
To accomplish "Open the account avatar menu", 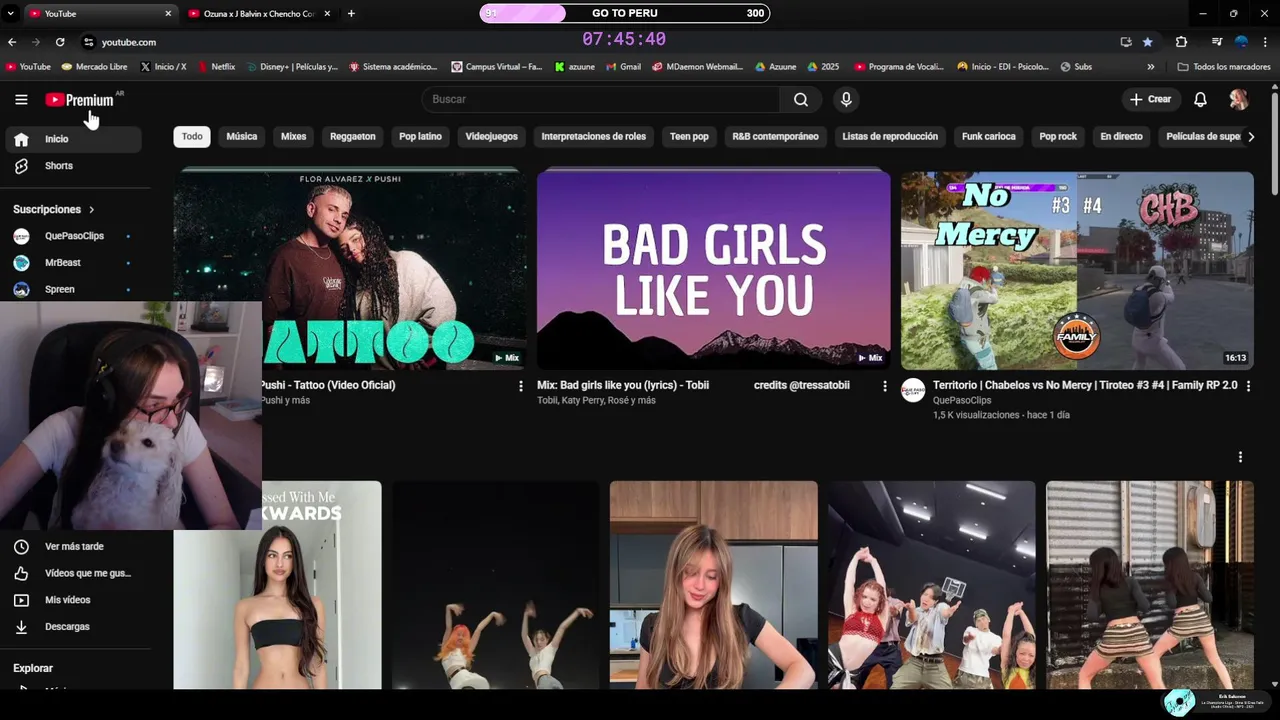I will (x=1238, y=99).
